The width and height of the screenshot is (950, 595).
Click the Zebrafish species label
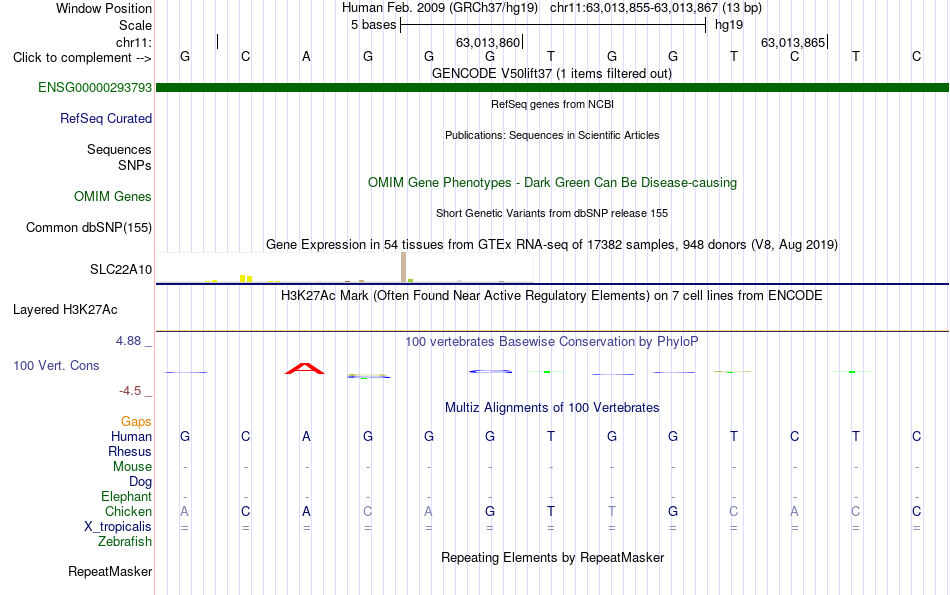[125, 542]
